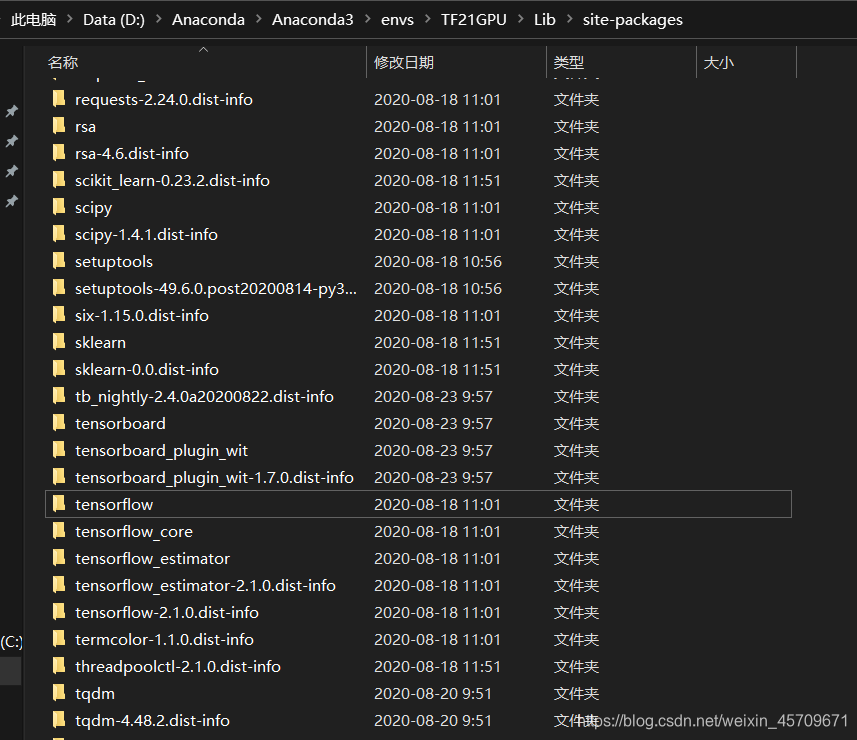The width and height of the screenshot is (857, 740).
Task: Navigate to TF21GPU breadcrumb
Action: pyautogui.click(x=474, y=20)
